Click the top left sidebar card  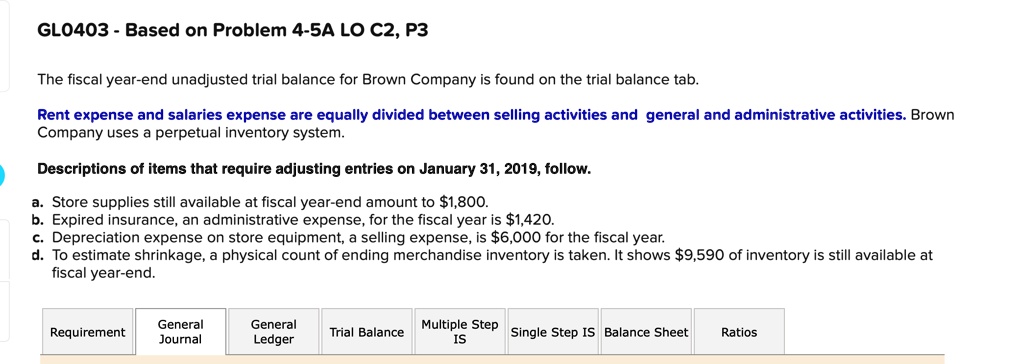4,46
